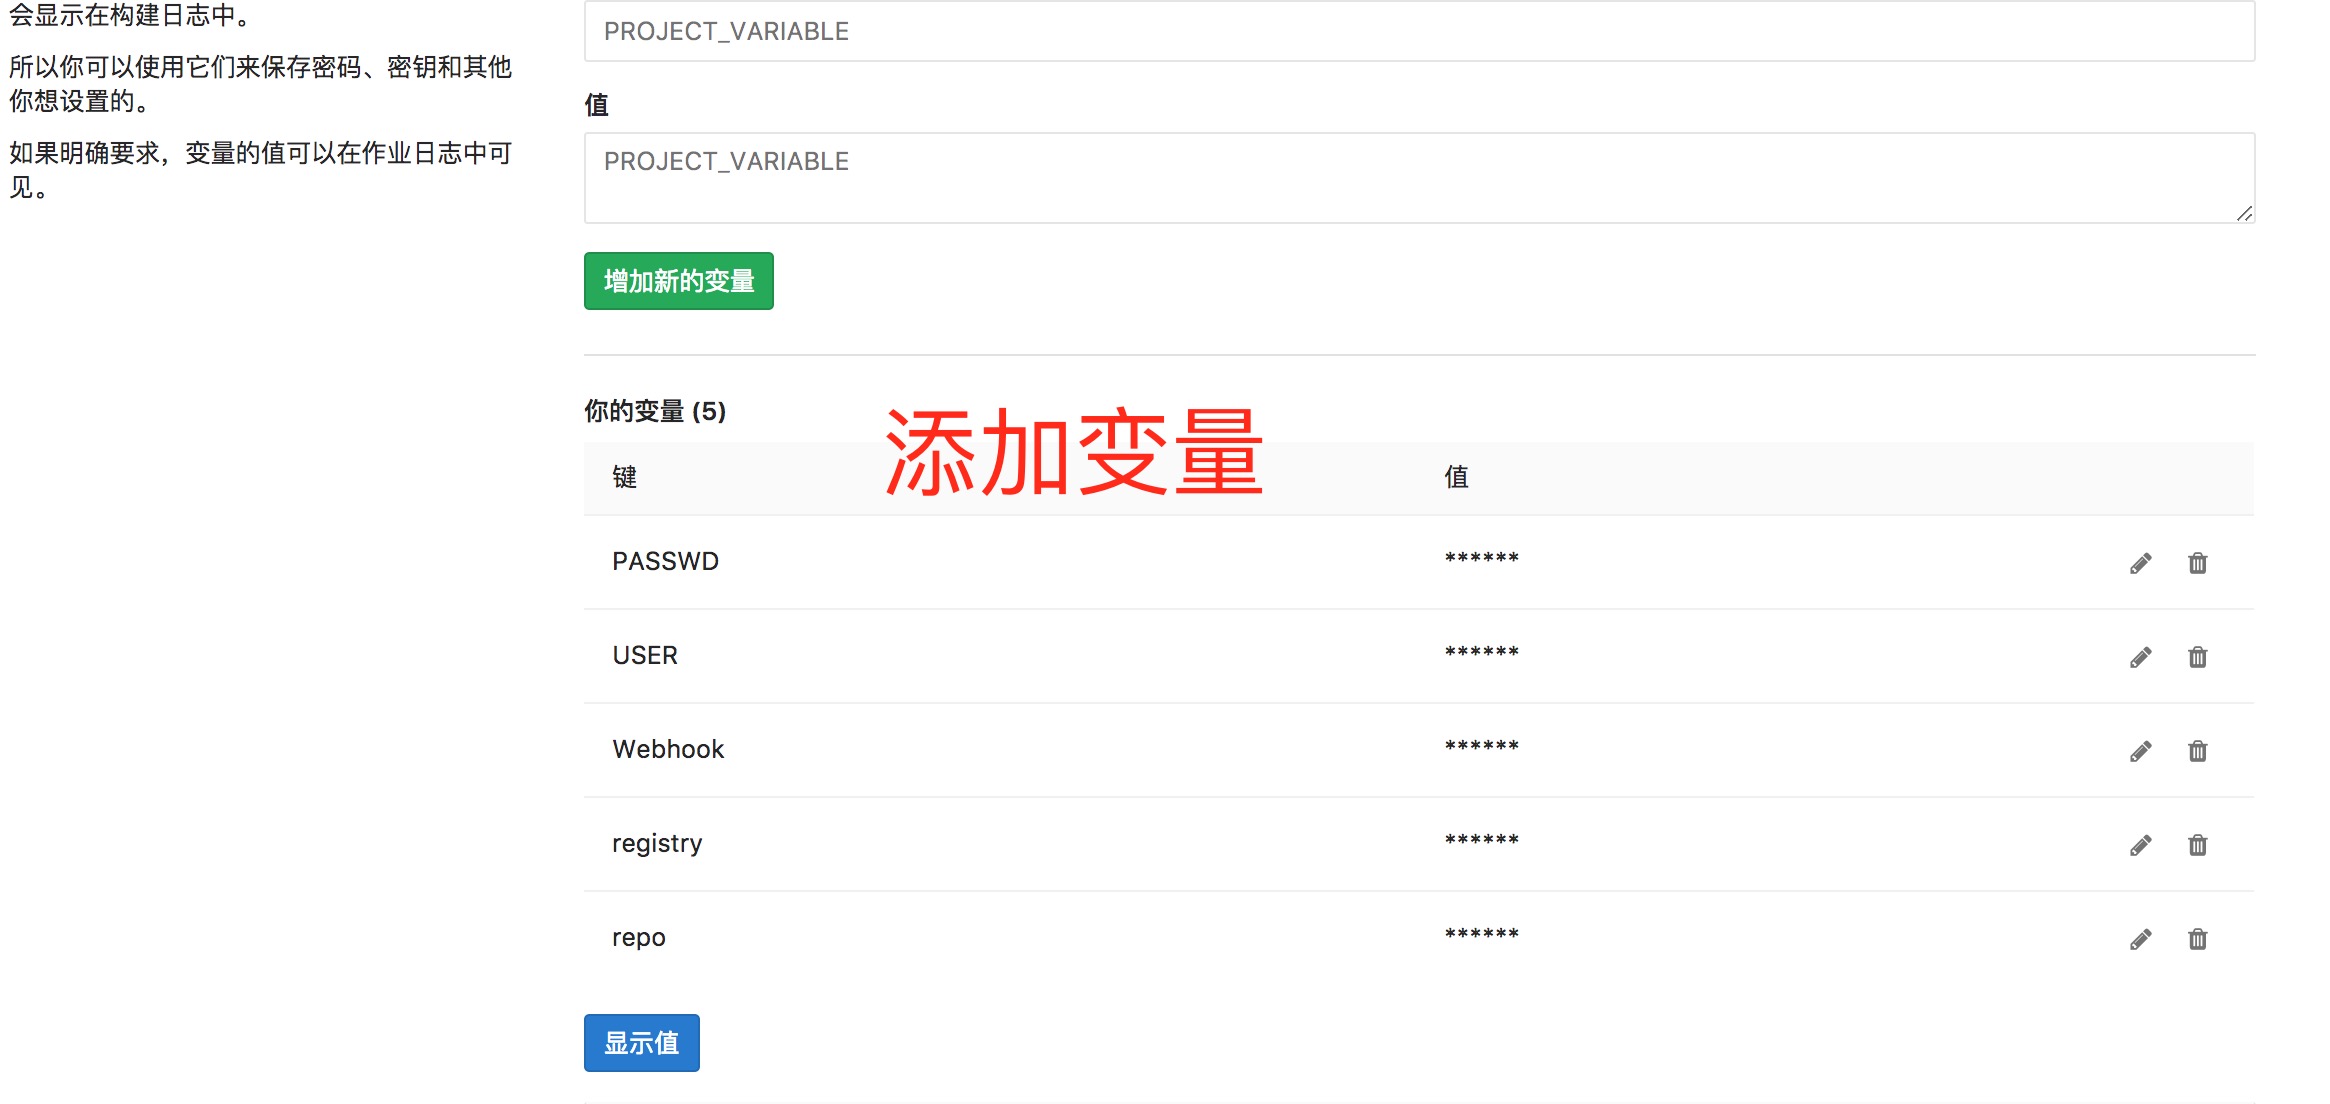Grab the textarea resize handle corner
Screen dimensions: 2330x1104
tap(2244, 213)
